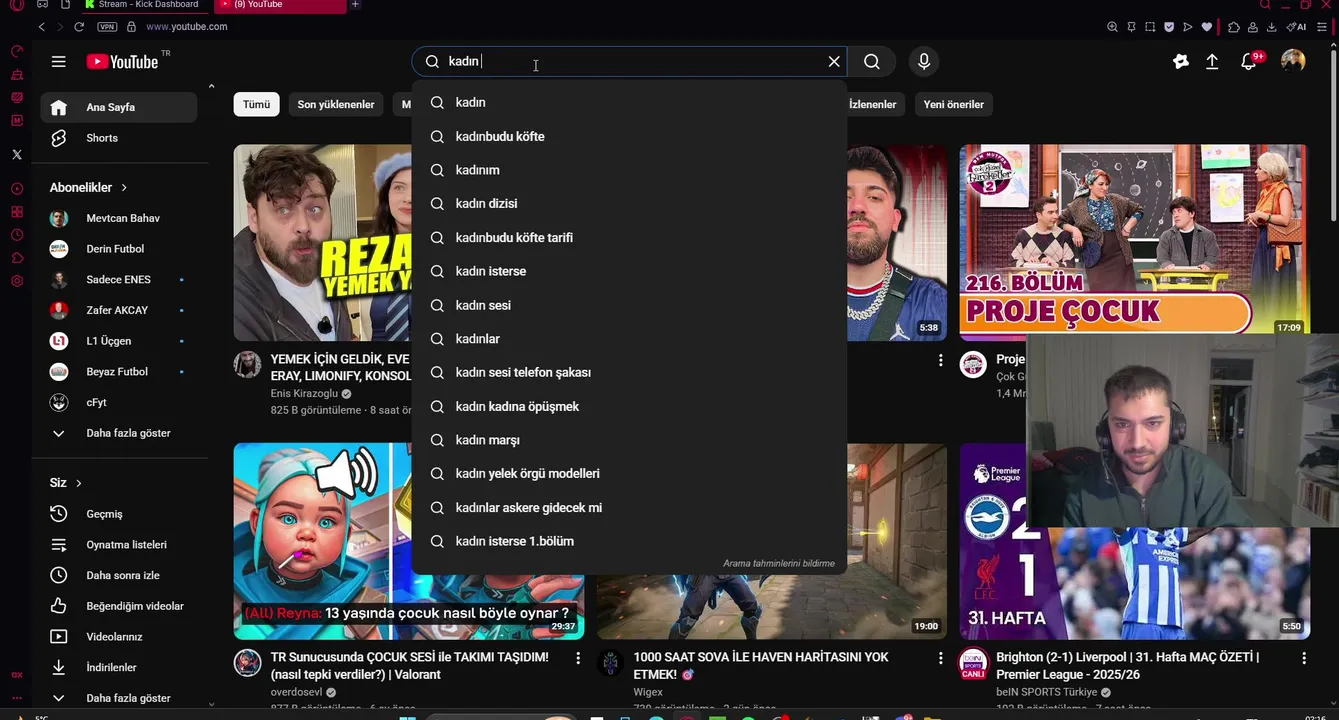The width and height of the screenshot is (1339, 720).
Task: Select the 'kadınbudu köfte tarifi' suggestion
Action: tap(629, 237)
